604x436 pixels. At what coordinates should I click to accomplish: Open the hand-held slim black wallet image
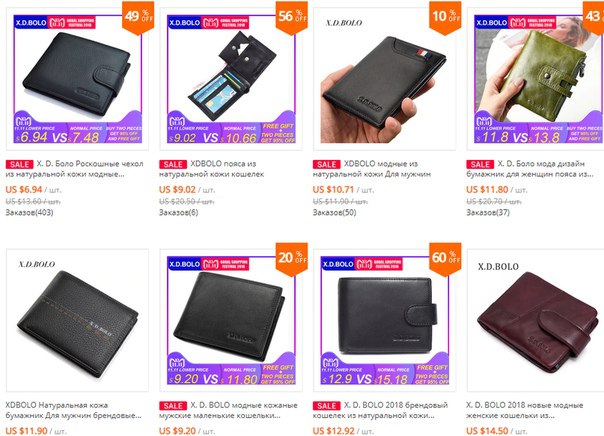click(384, 79)
